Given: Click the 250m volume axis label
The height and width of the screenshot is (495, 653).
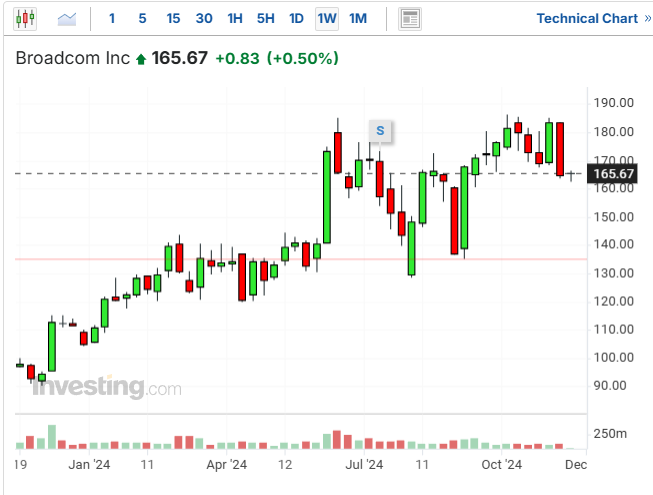Looking at the screenshot, I should tap(610, 434).
